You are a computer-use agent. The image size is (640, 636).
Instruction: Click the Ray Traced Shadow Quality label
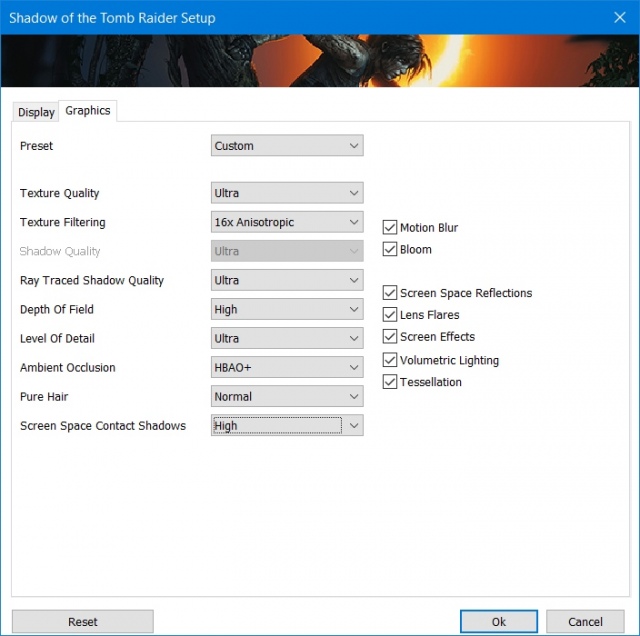point(92,280)
